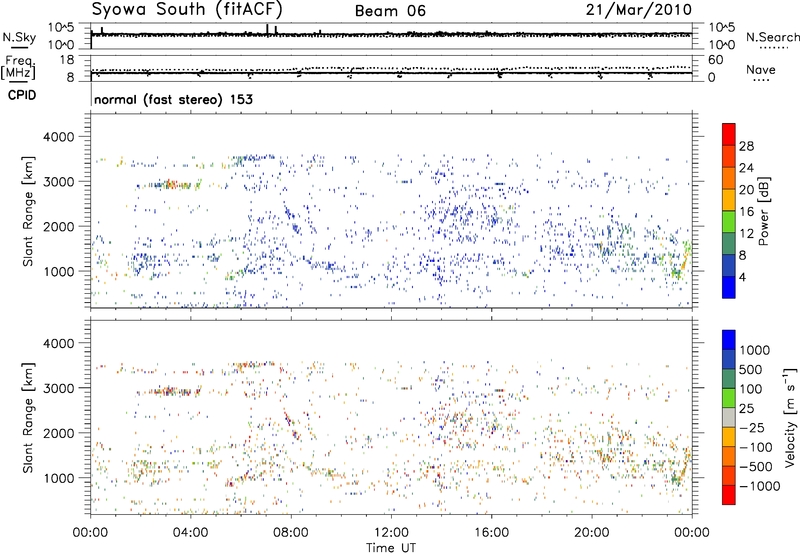
Task: Click the '1000' range tick in the power panel
Action: (x=58, y=272)
